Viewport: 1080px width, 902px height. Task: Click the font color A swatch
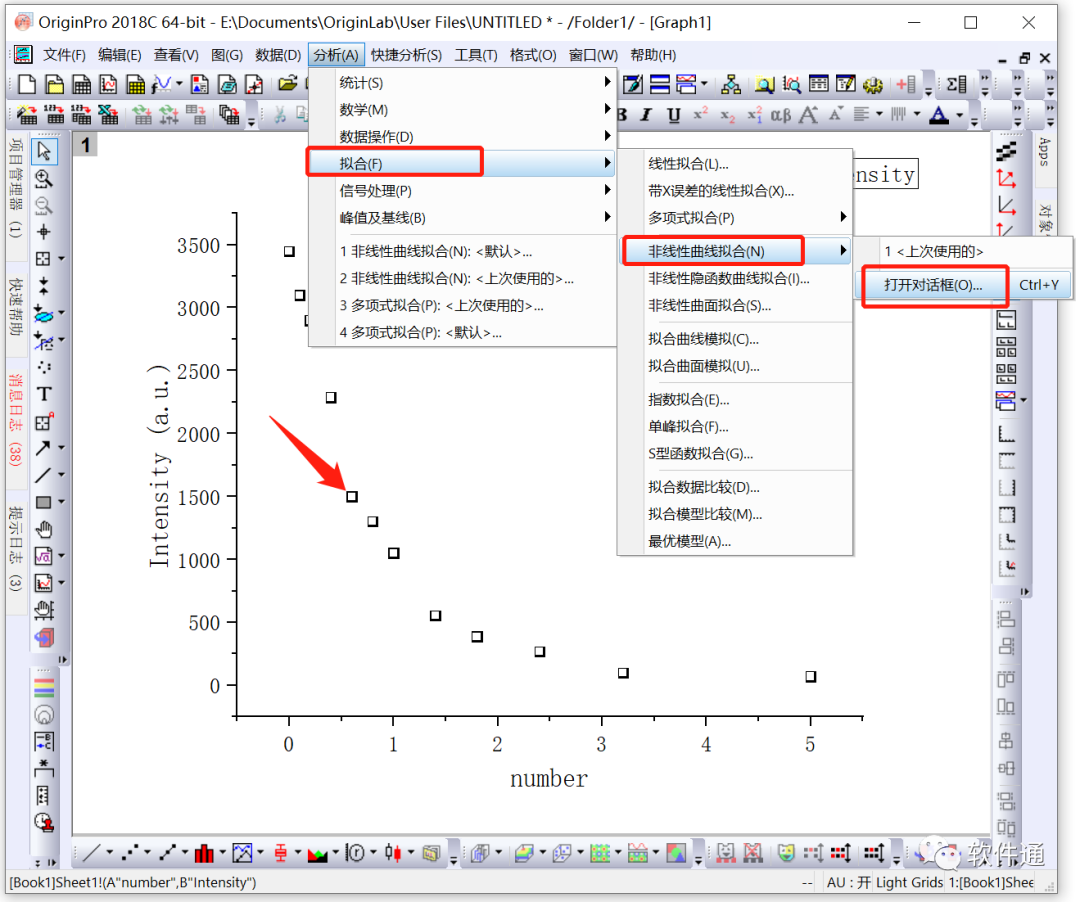(x=939, y=114)
